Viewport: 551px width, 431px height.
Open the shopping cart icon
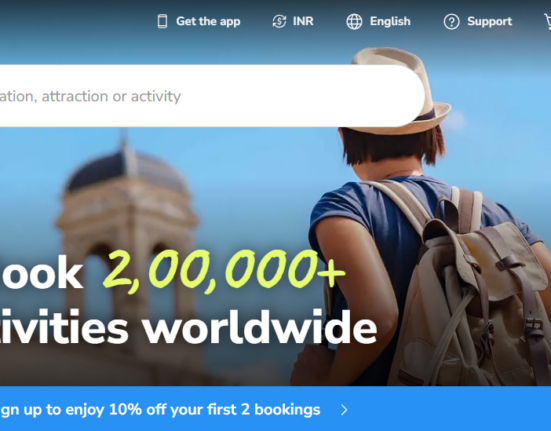pos(547,22)
